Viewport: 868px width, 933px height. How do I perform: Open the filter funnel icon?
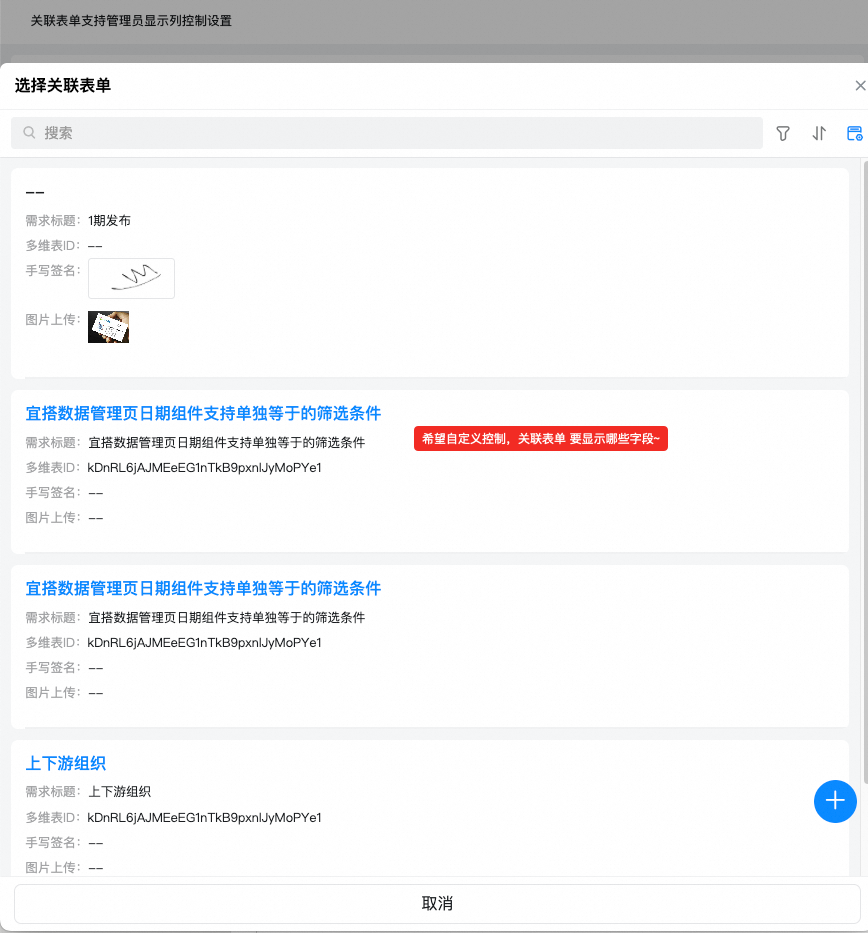[x=783, y=133]
